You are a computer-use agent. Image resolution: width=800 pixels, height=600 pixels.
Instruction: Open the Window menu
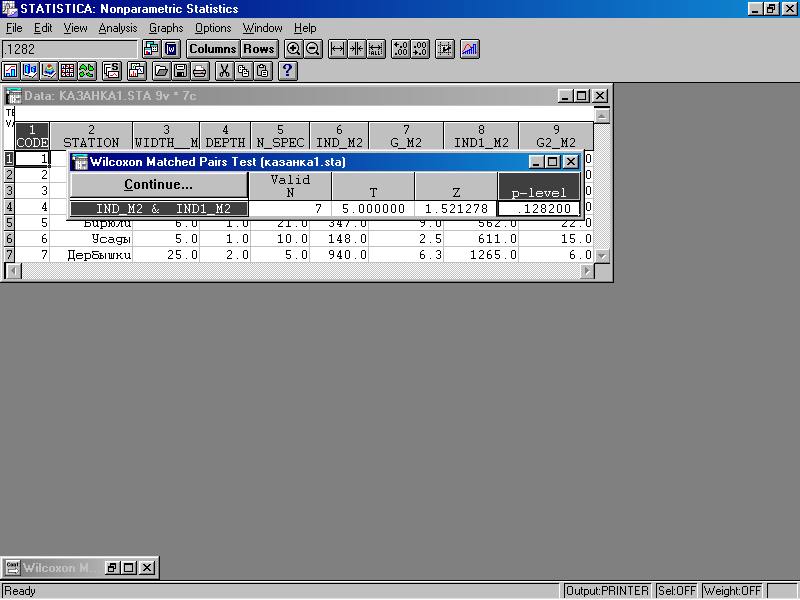[262, 28]
